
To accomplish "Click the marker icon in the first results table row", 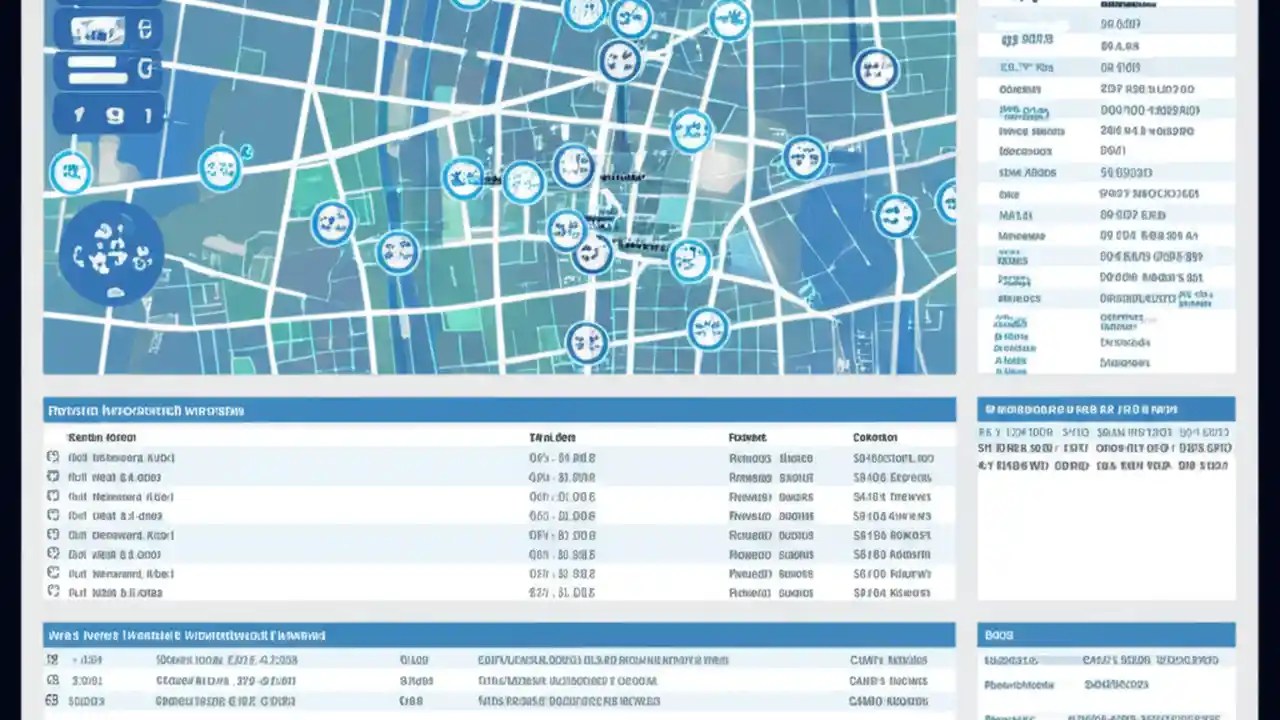I will (x=53, y=457).
